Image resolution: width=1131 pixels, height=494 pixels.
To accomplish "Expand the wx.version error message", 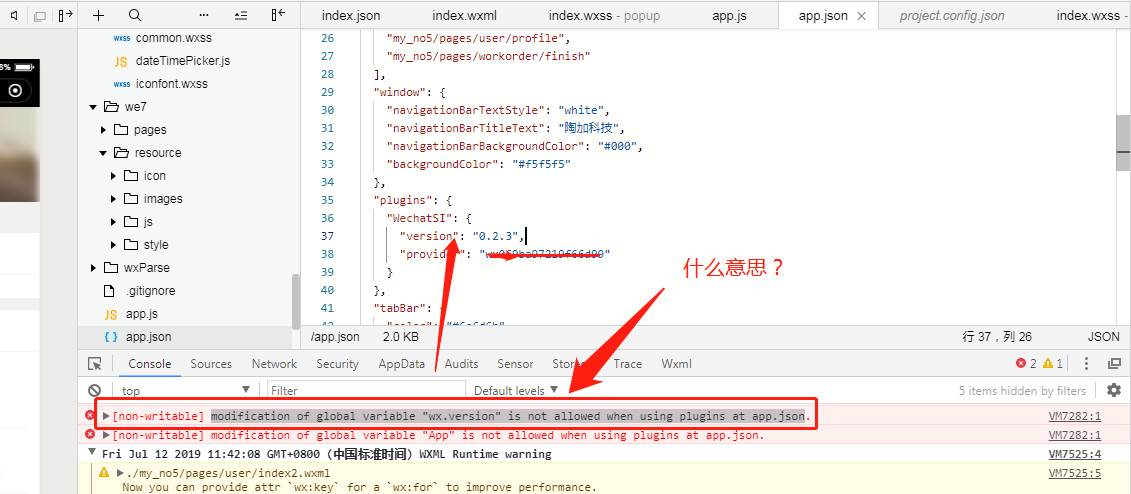I will [x=107, y=416].
